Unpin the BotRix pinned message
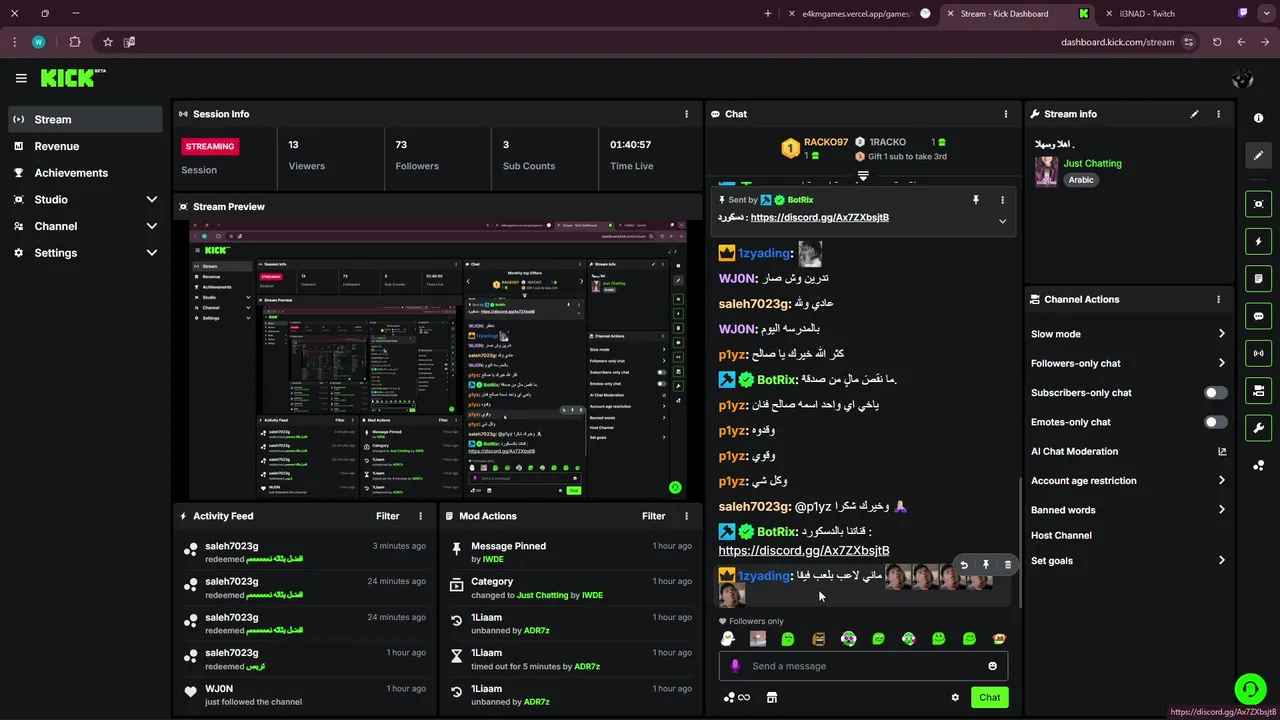 click(x=976, y=200)
